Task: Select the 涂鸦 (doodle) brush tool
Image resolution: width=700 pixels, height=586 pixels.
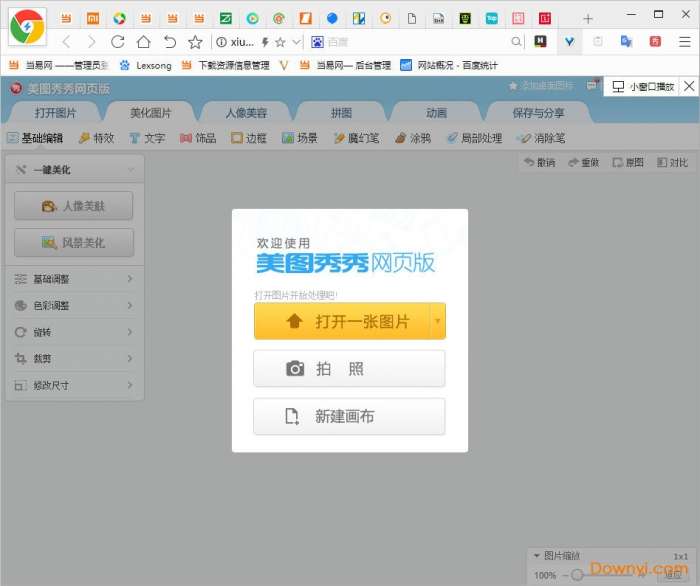Action: point(410,138)
